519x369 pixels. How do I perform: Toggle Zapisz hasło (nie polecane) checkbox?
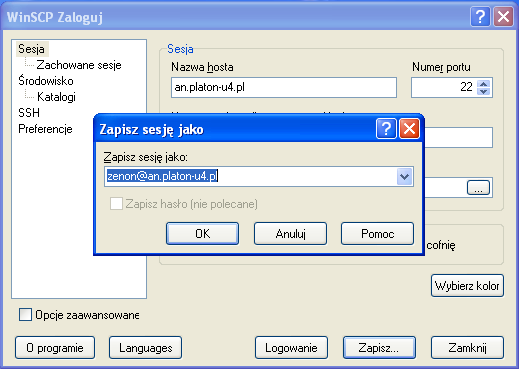point(116,204)
